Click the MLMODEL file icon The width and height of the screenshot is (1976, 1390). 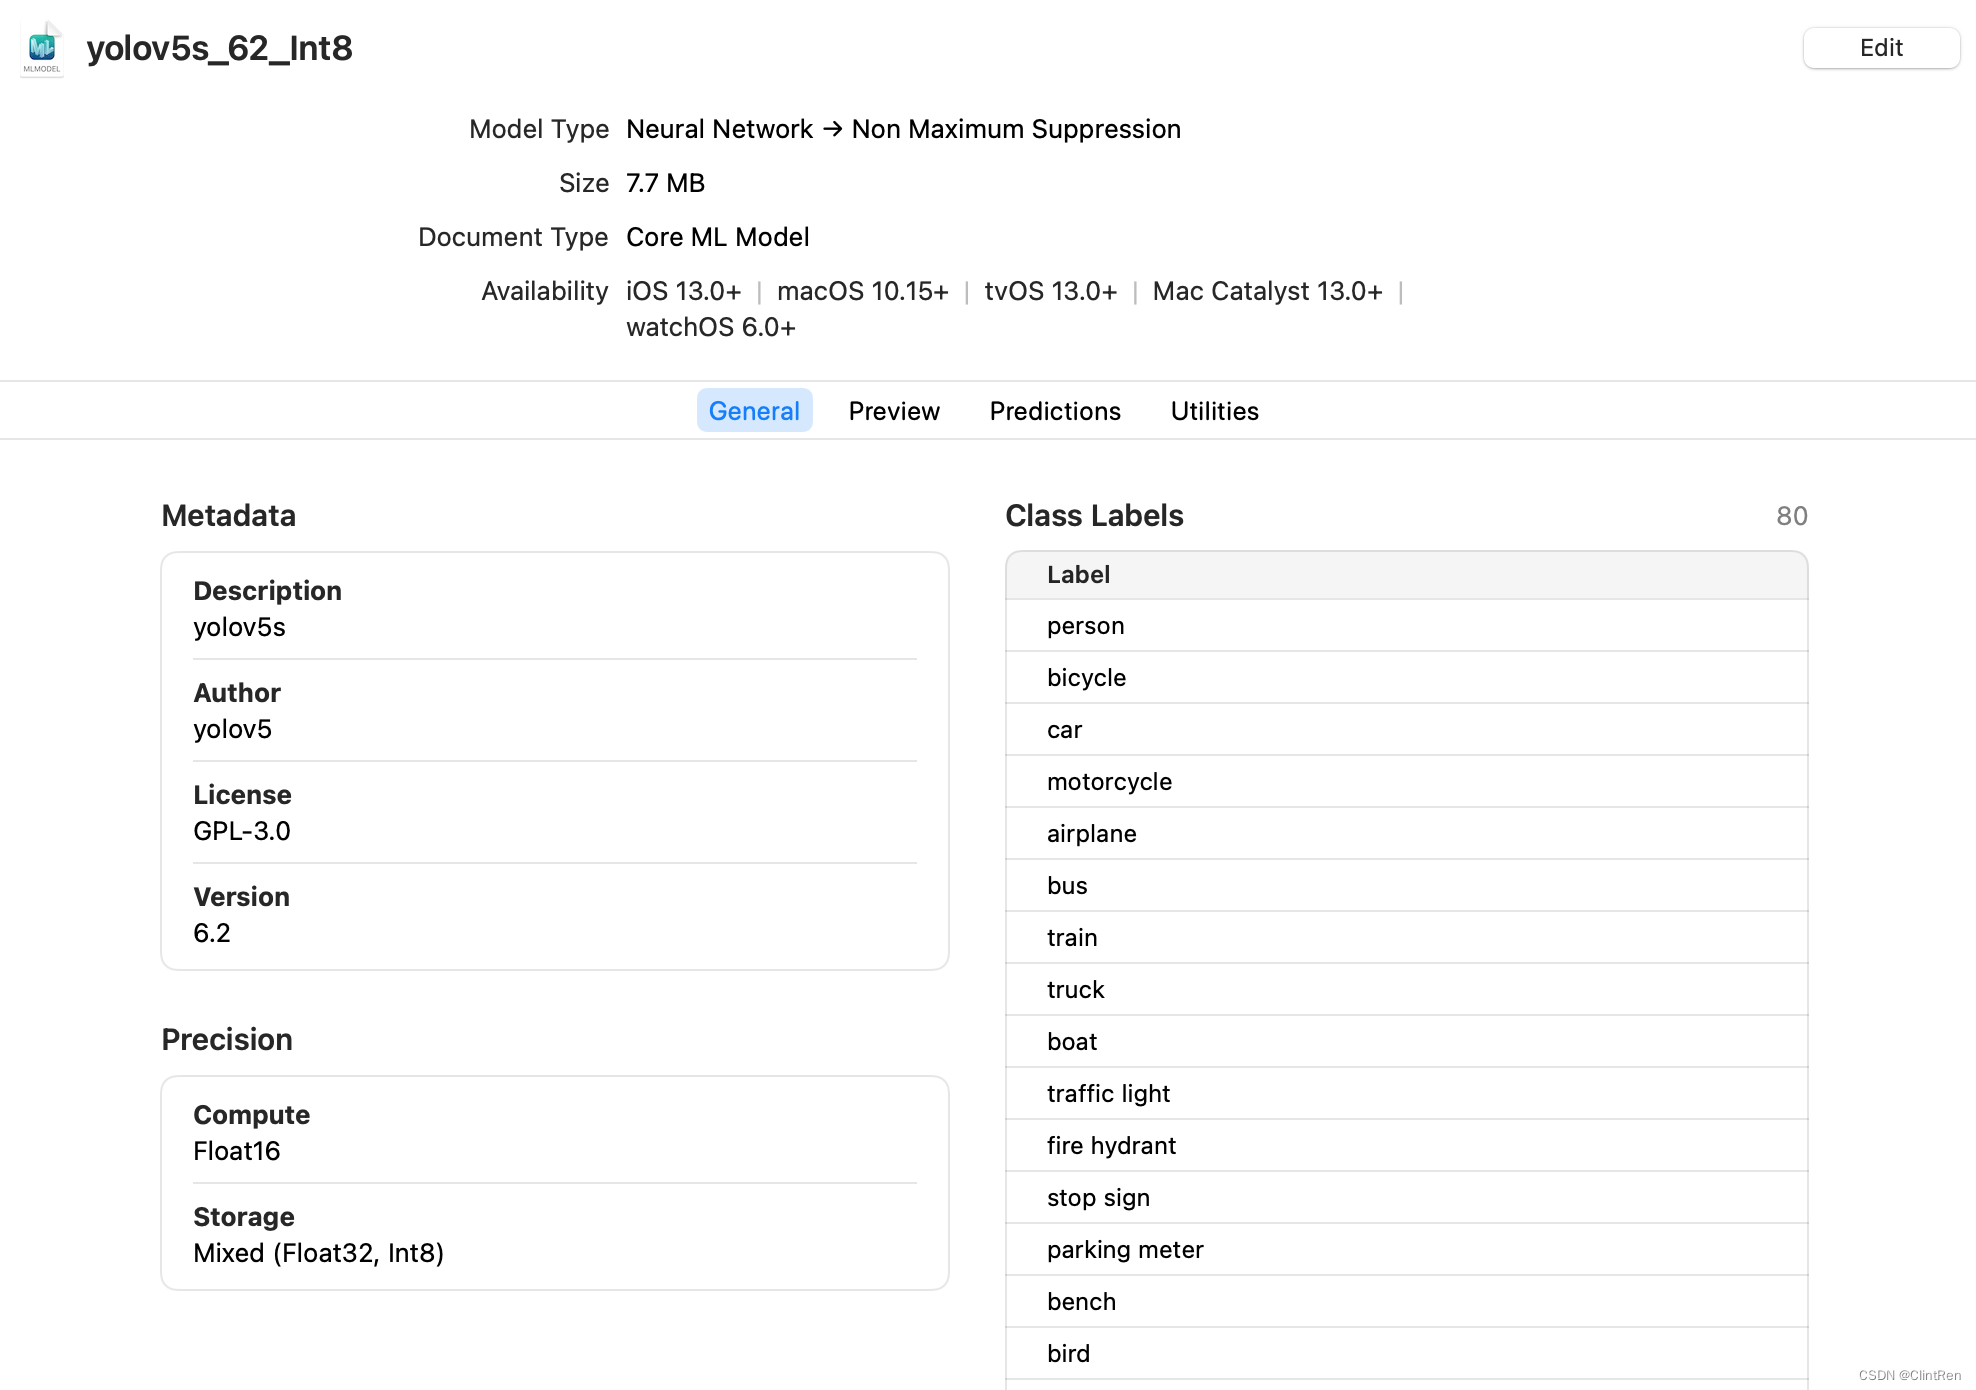pyautogui.click(x=42, y=48)
